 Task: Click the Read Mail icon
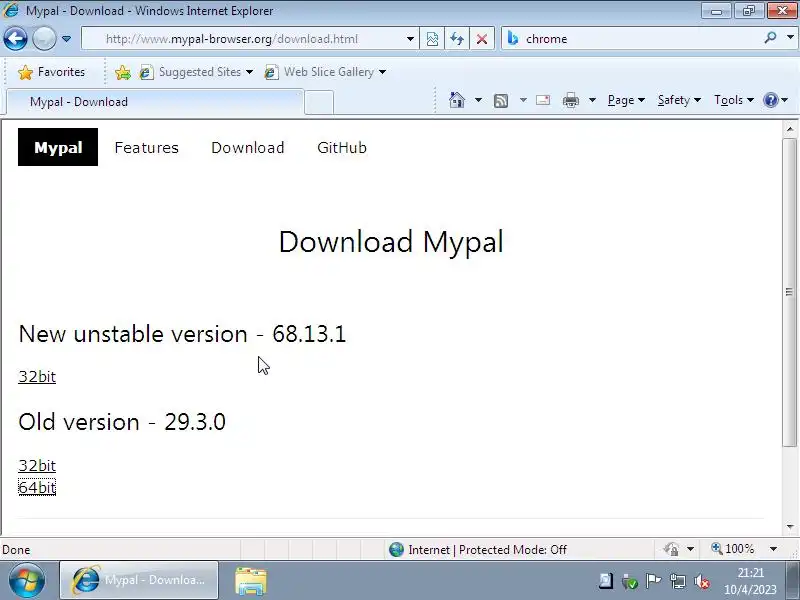pyautogui.click(x=543, y=100)
